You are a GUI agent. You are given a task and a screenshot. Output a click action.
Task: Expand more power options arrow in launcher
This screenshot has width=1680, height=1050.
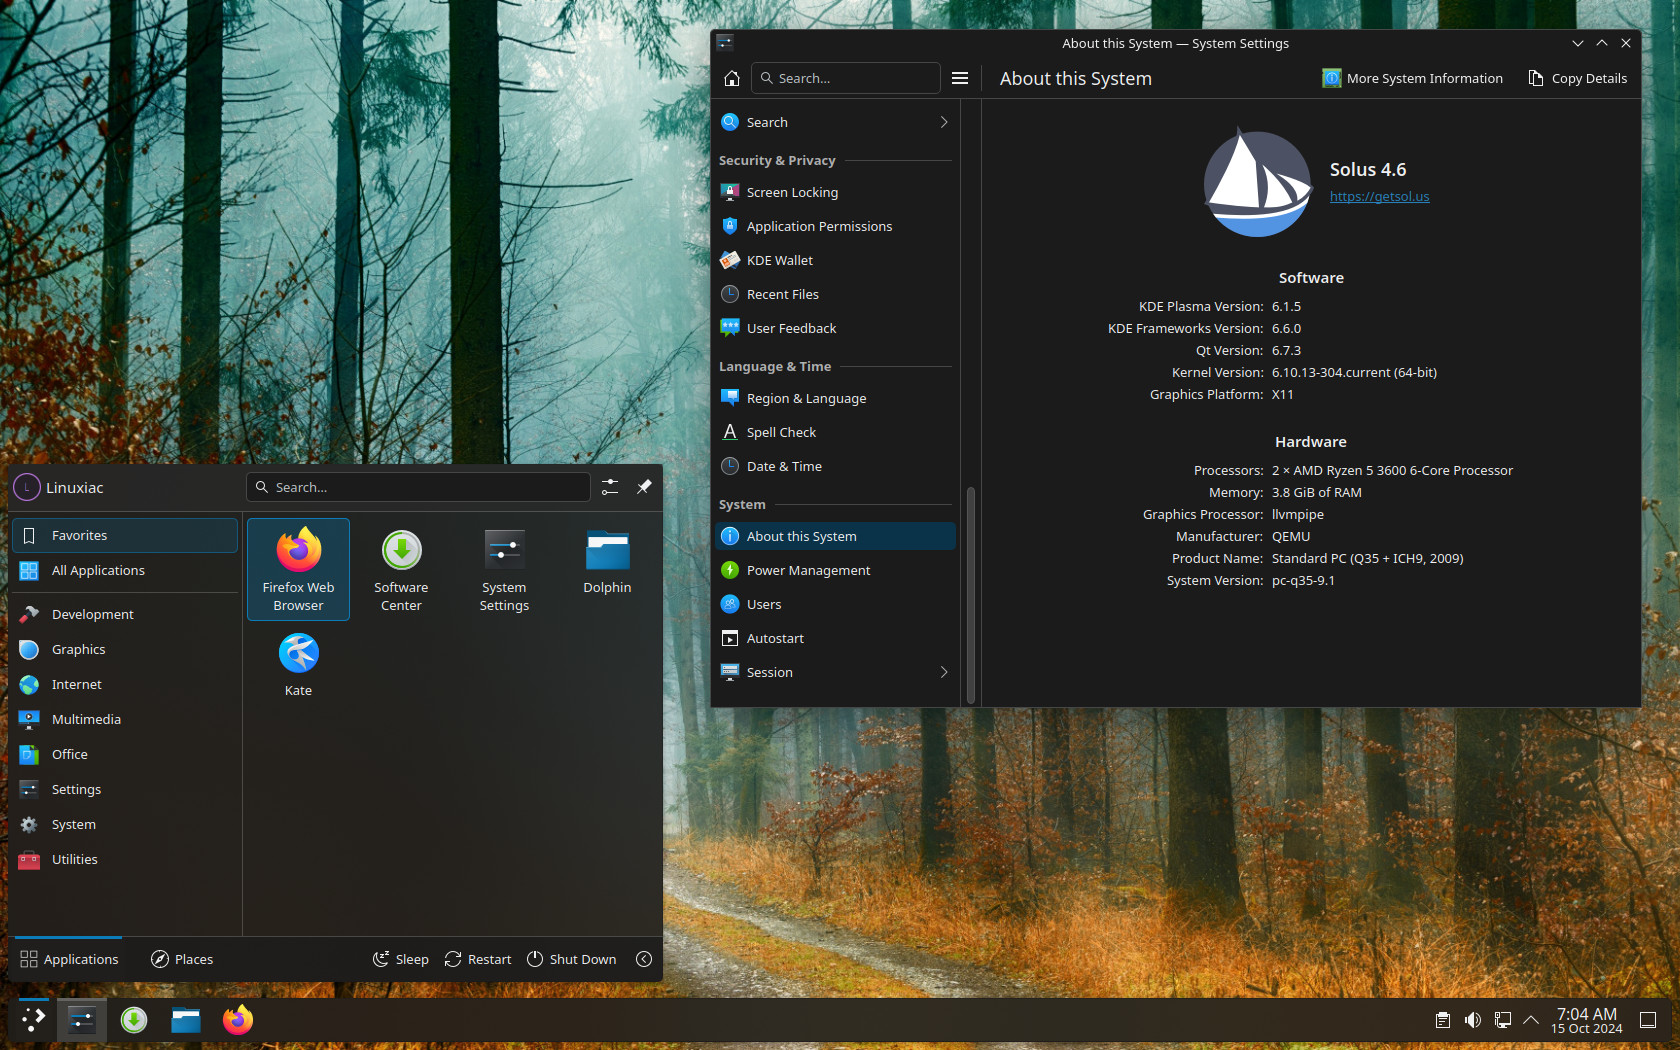tap(644, 959)
